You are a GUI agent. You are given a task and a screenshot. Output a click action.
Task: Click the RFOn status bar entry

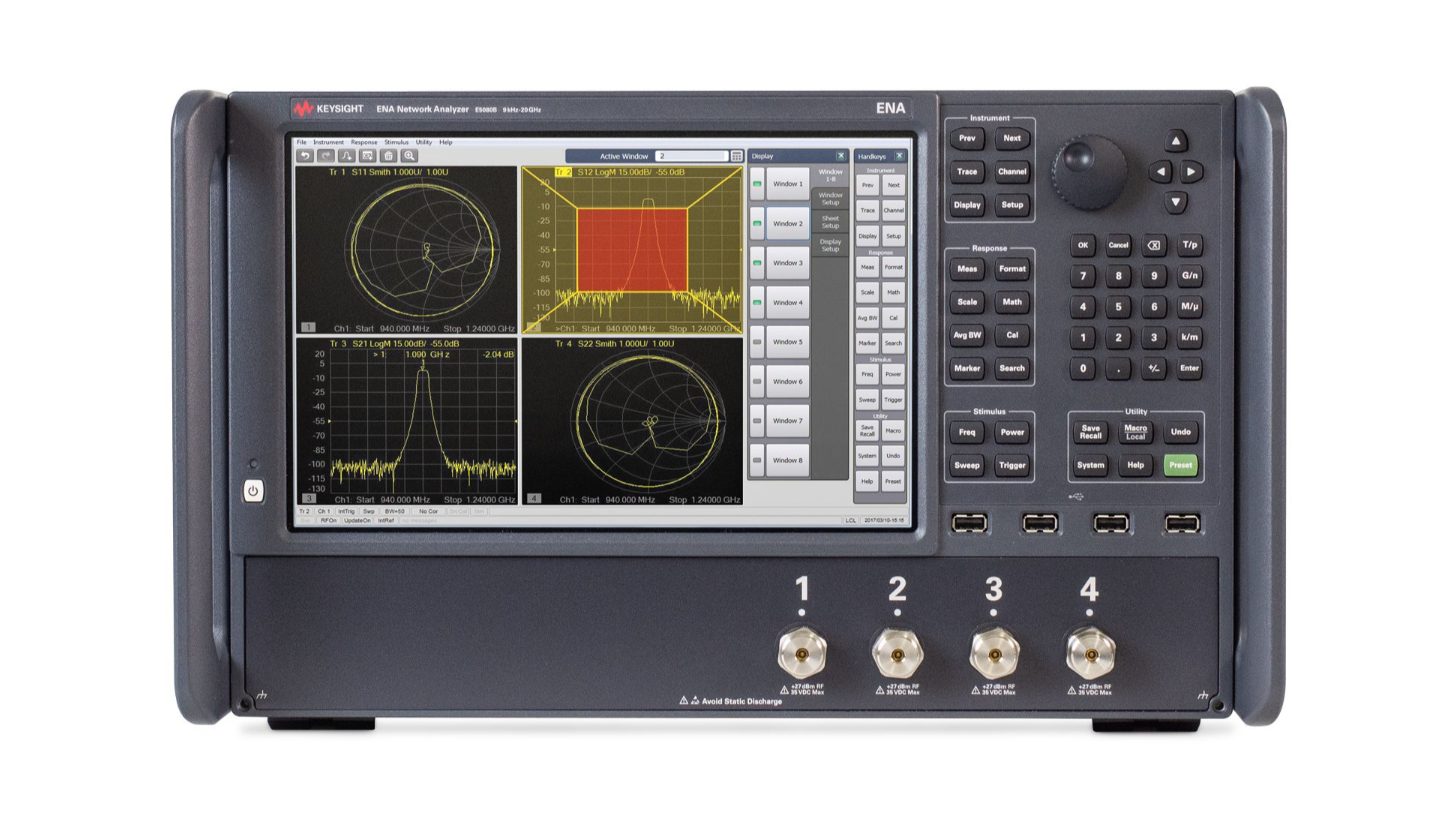pos(328,520)
